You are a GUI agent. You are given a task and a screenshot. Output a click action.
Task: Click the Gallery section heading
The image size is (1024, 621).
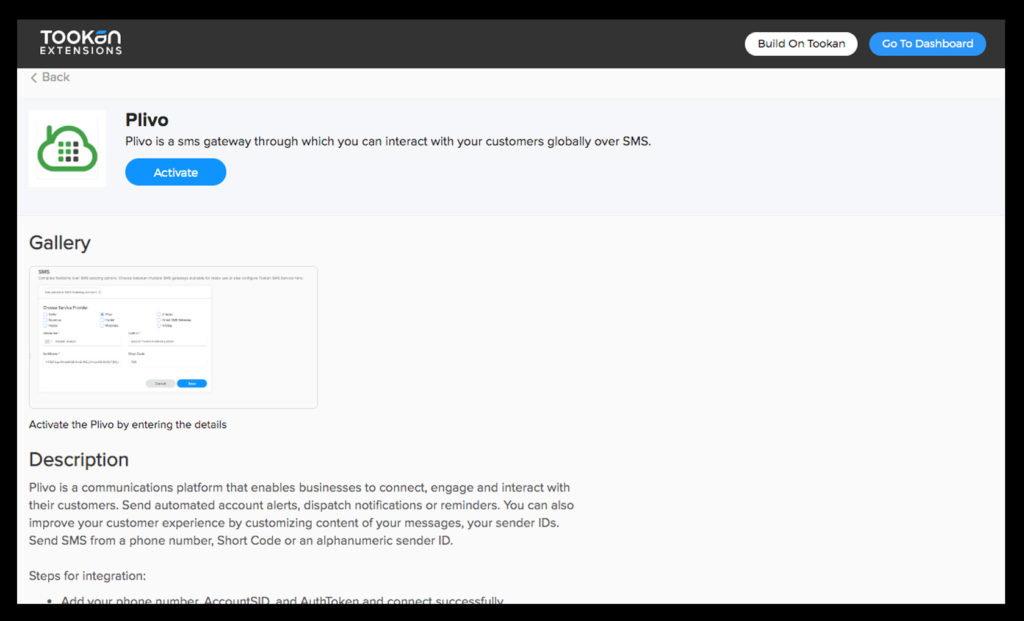(59, 243)
